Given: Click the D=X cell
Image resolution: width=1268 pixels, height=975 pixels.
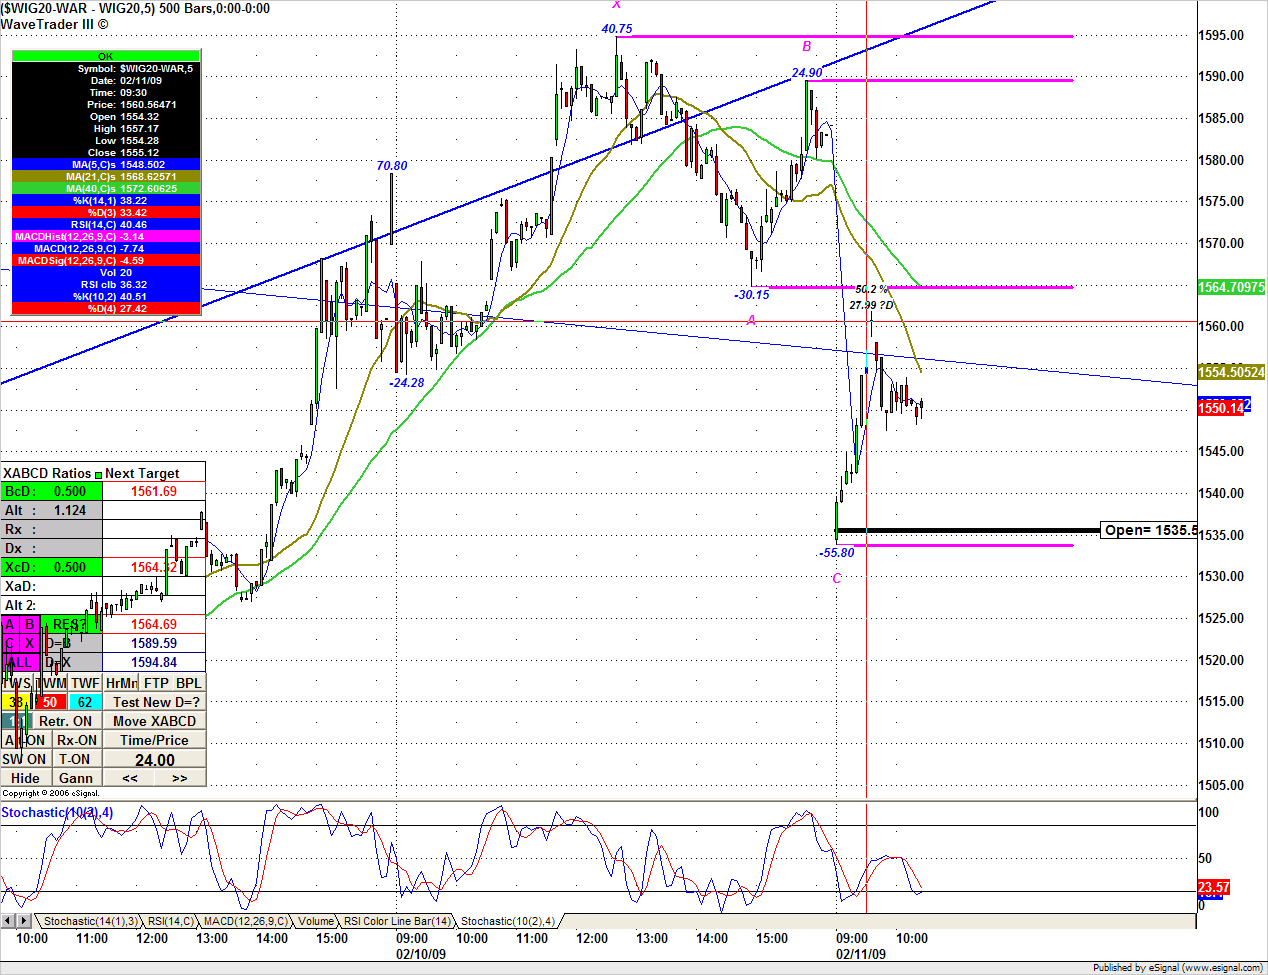Looking at the screenshot, I should (71, 662).
